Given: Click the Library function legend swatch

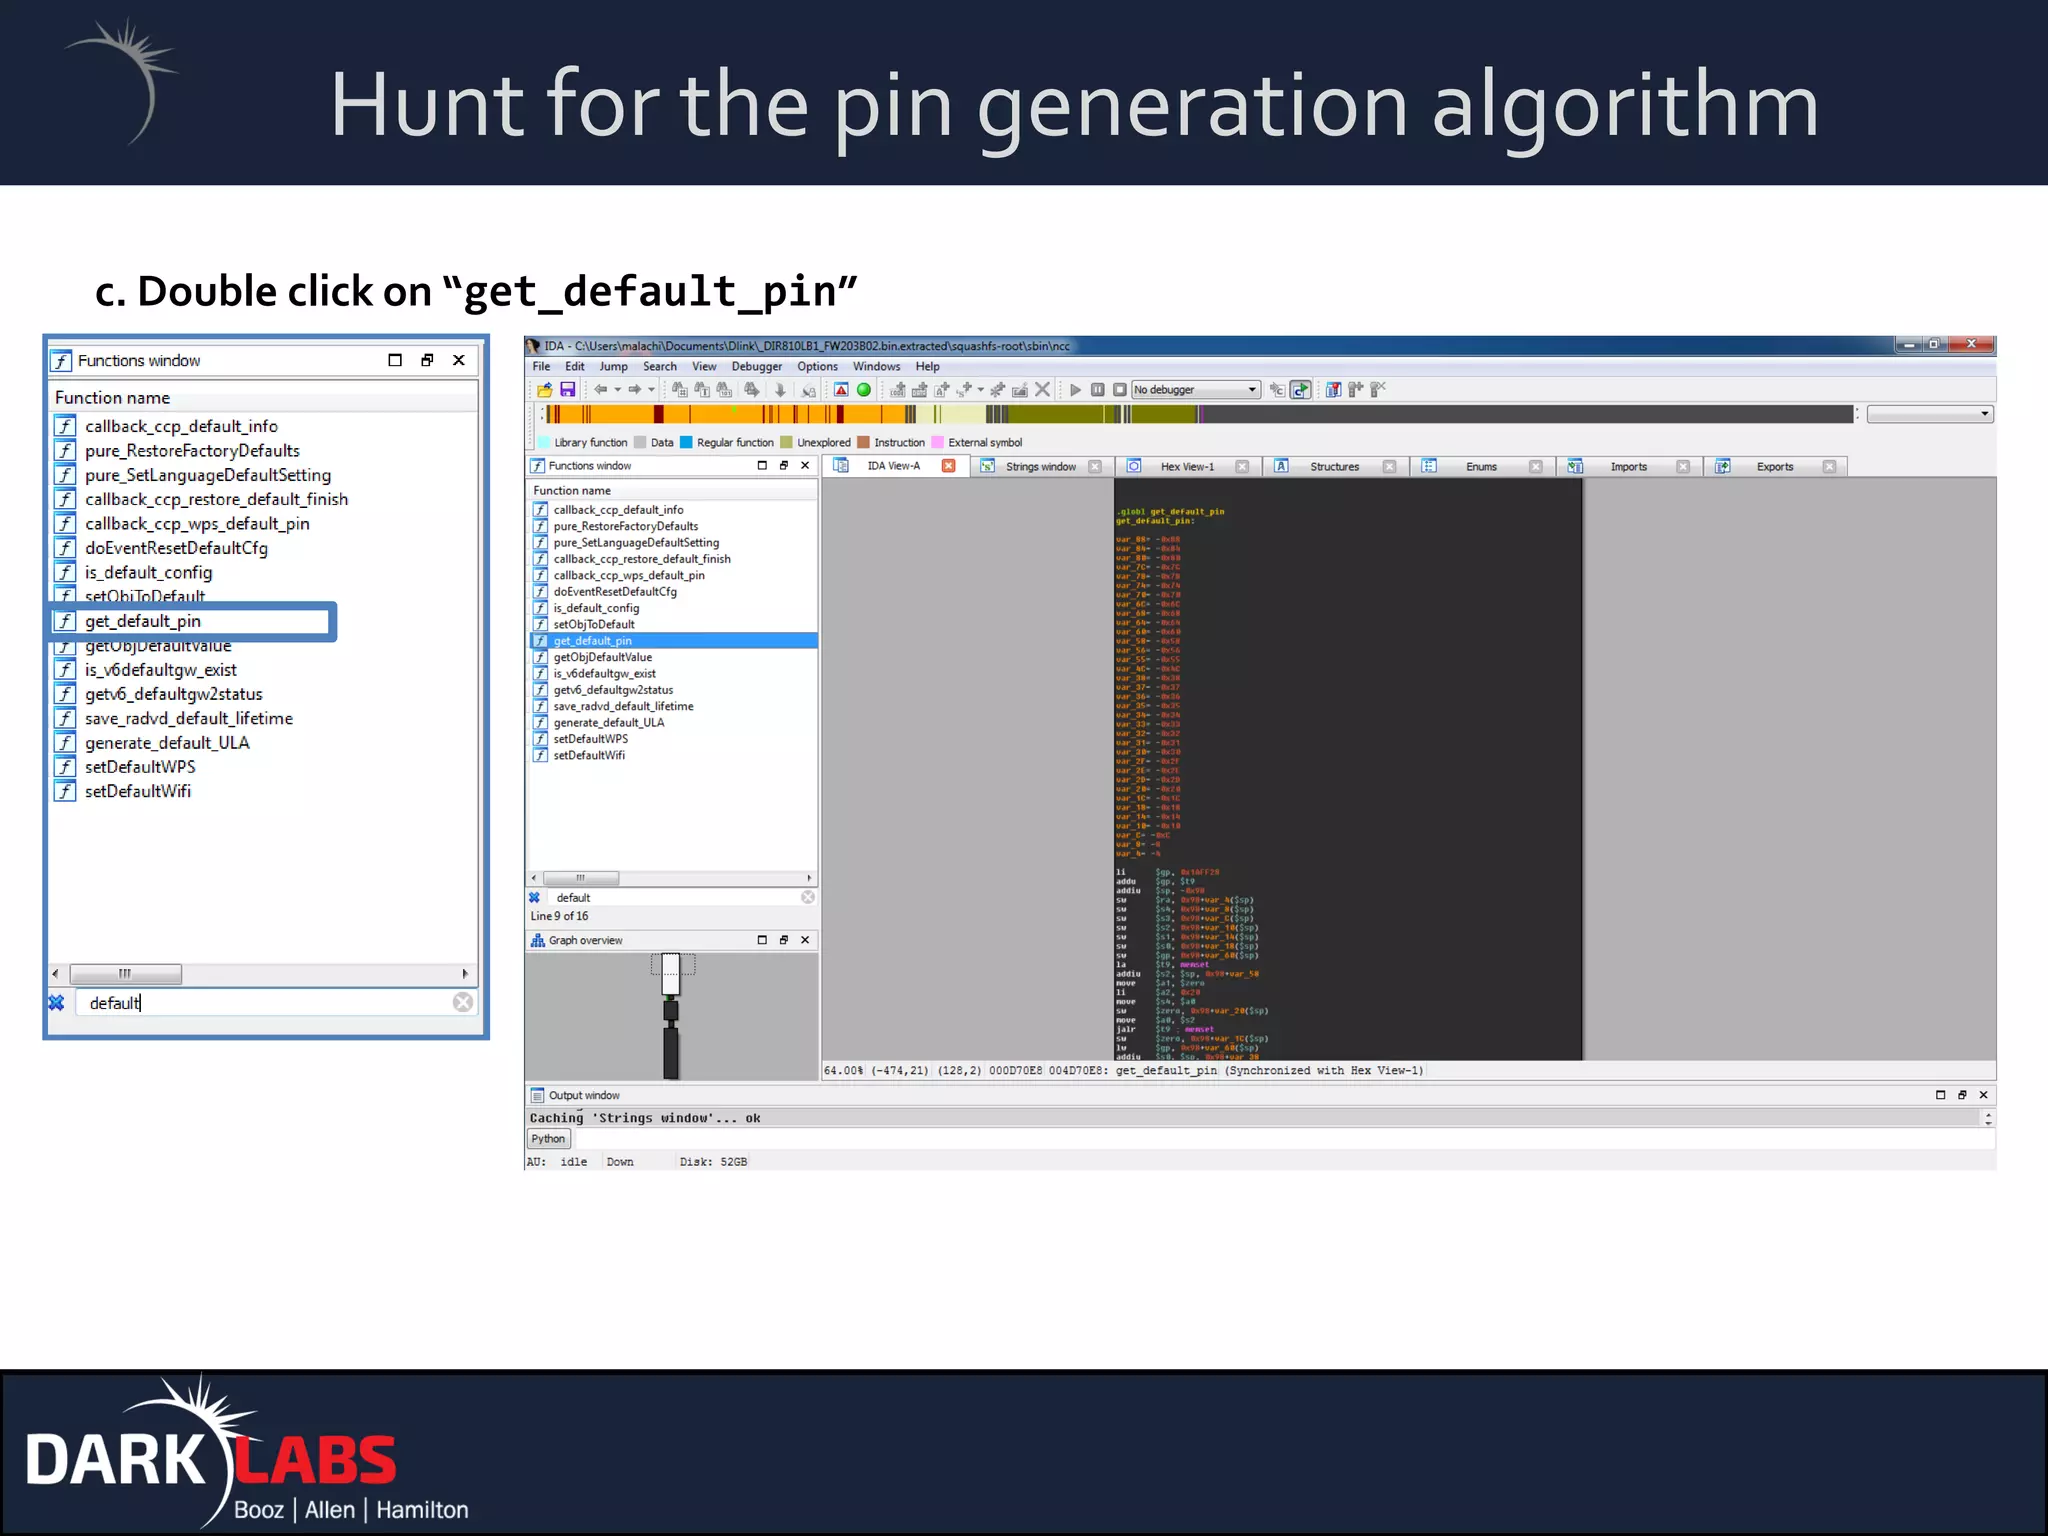Looking at the screenshot, I should click(545, 443).
